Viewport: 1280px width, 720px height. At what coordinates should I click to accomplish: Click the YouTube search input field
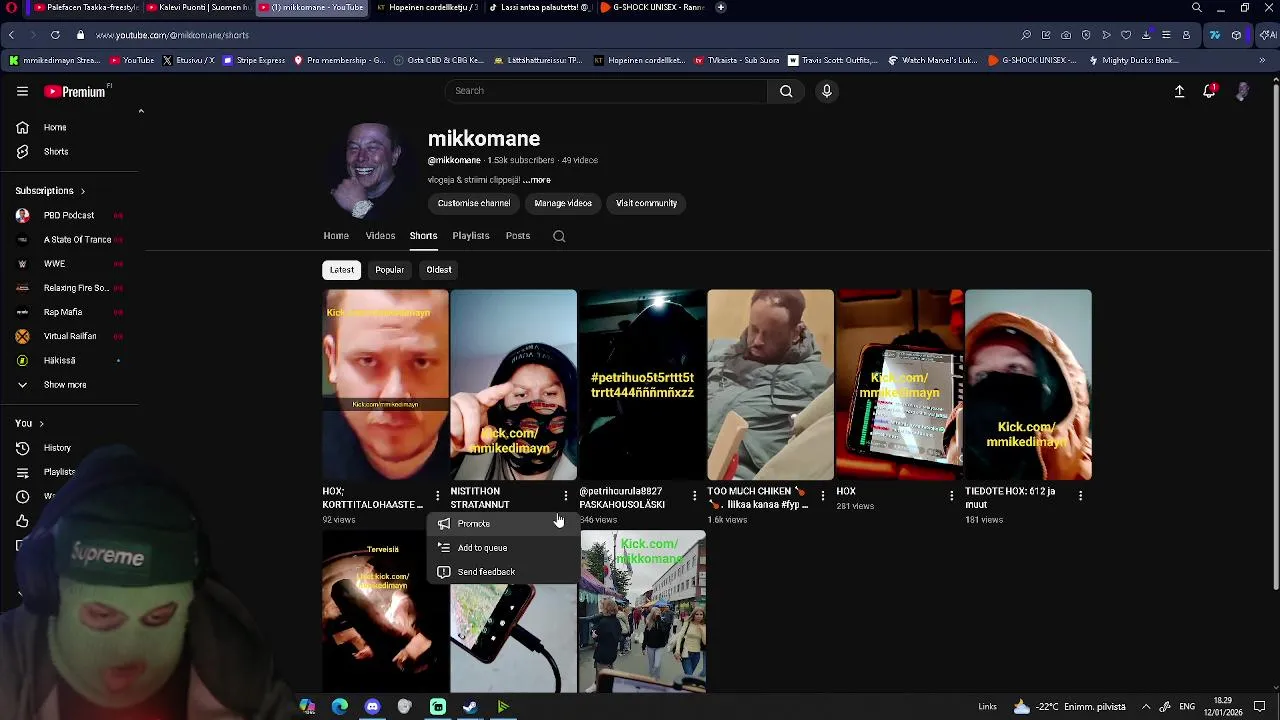coord(606,91)
